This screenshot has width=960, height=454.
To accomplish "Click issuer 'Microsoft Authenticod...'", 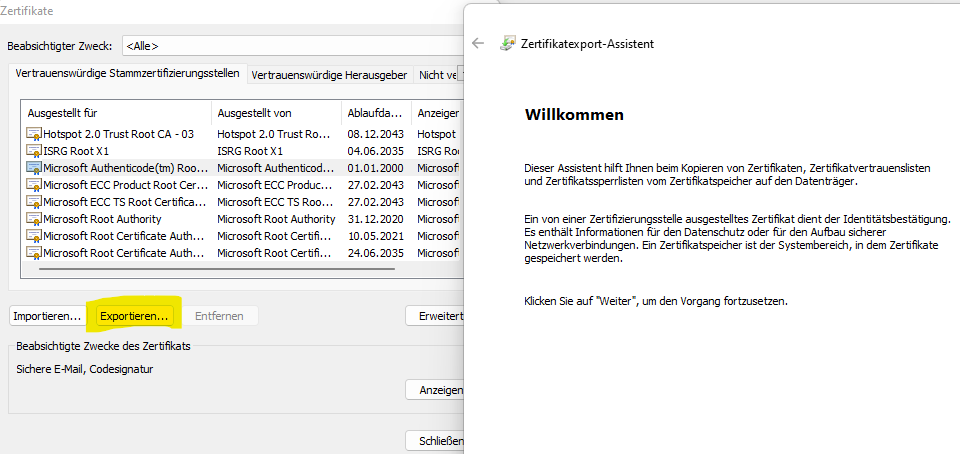I will [x=276, y=168].
